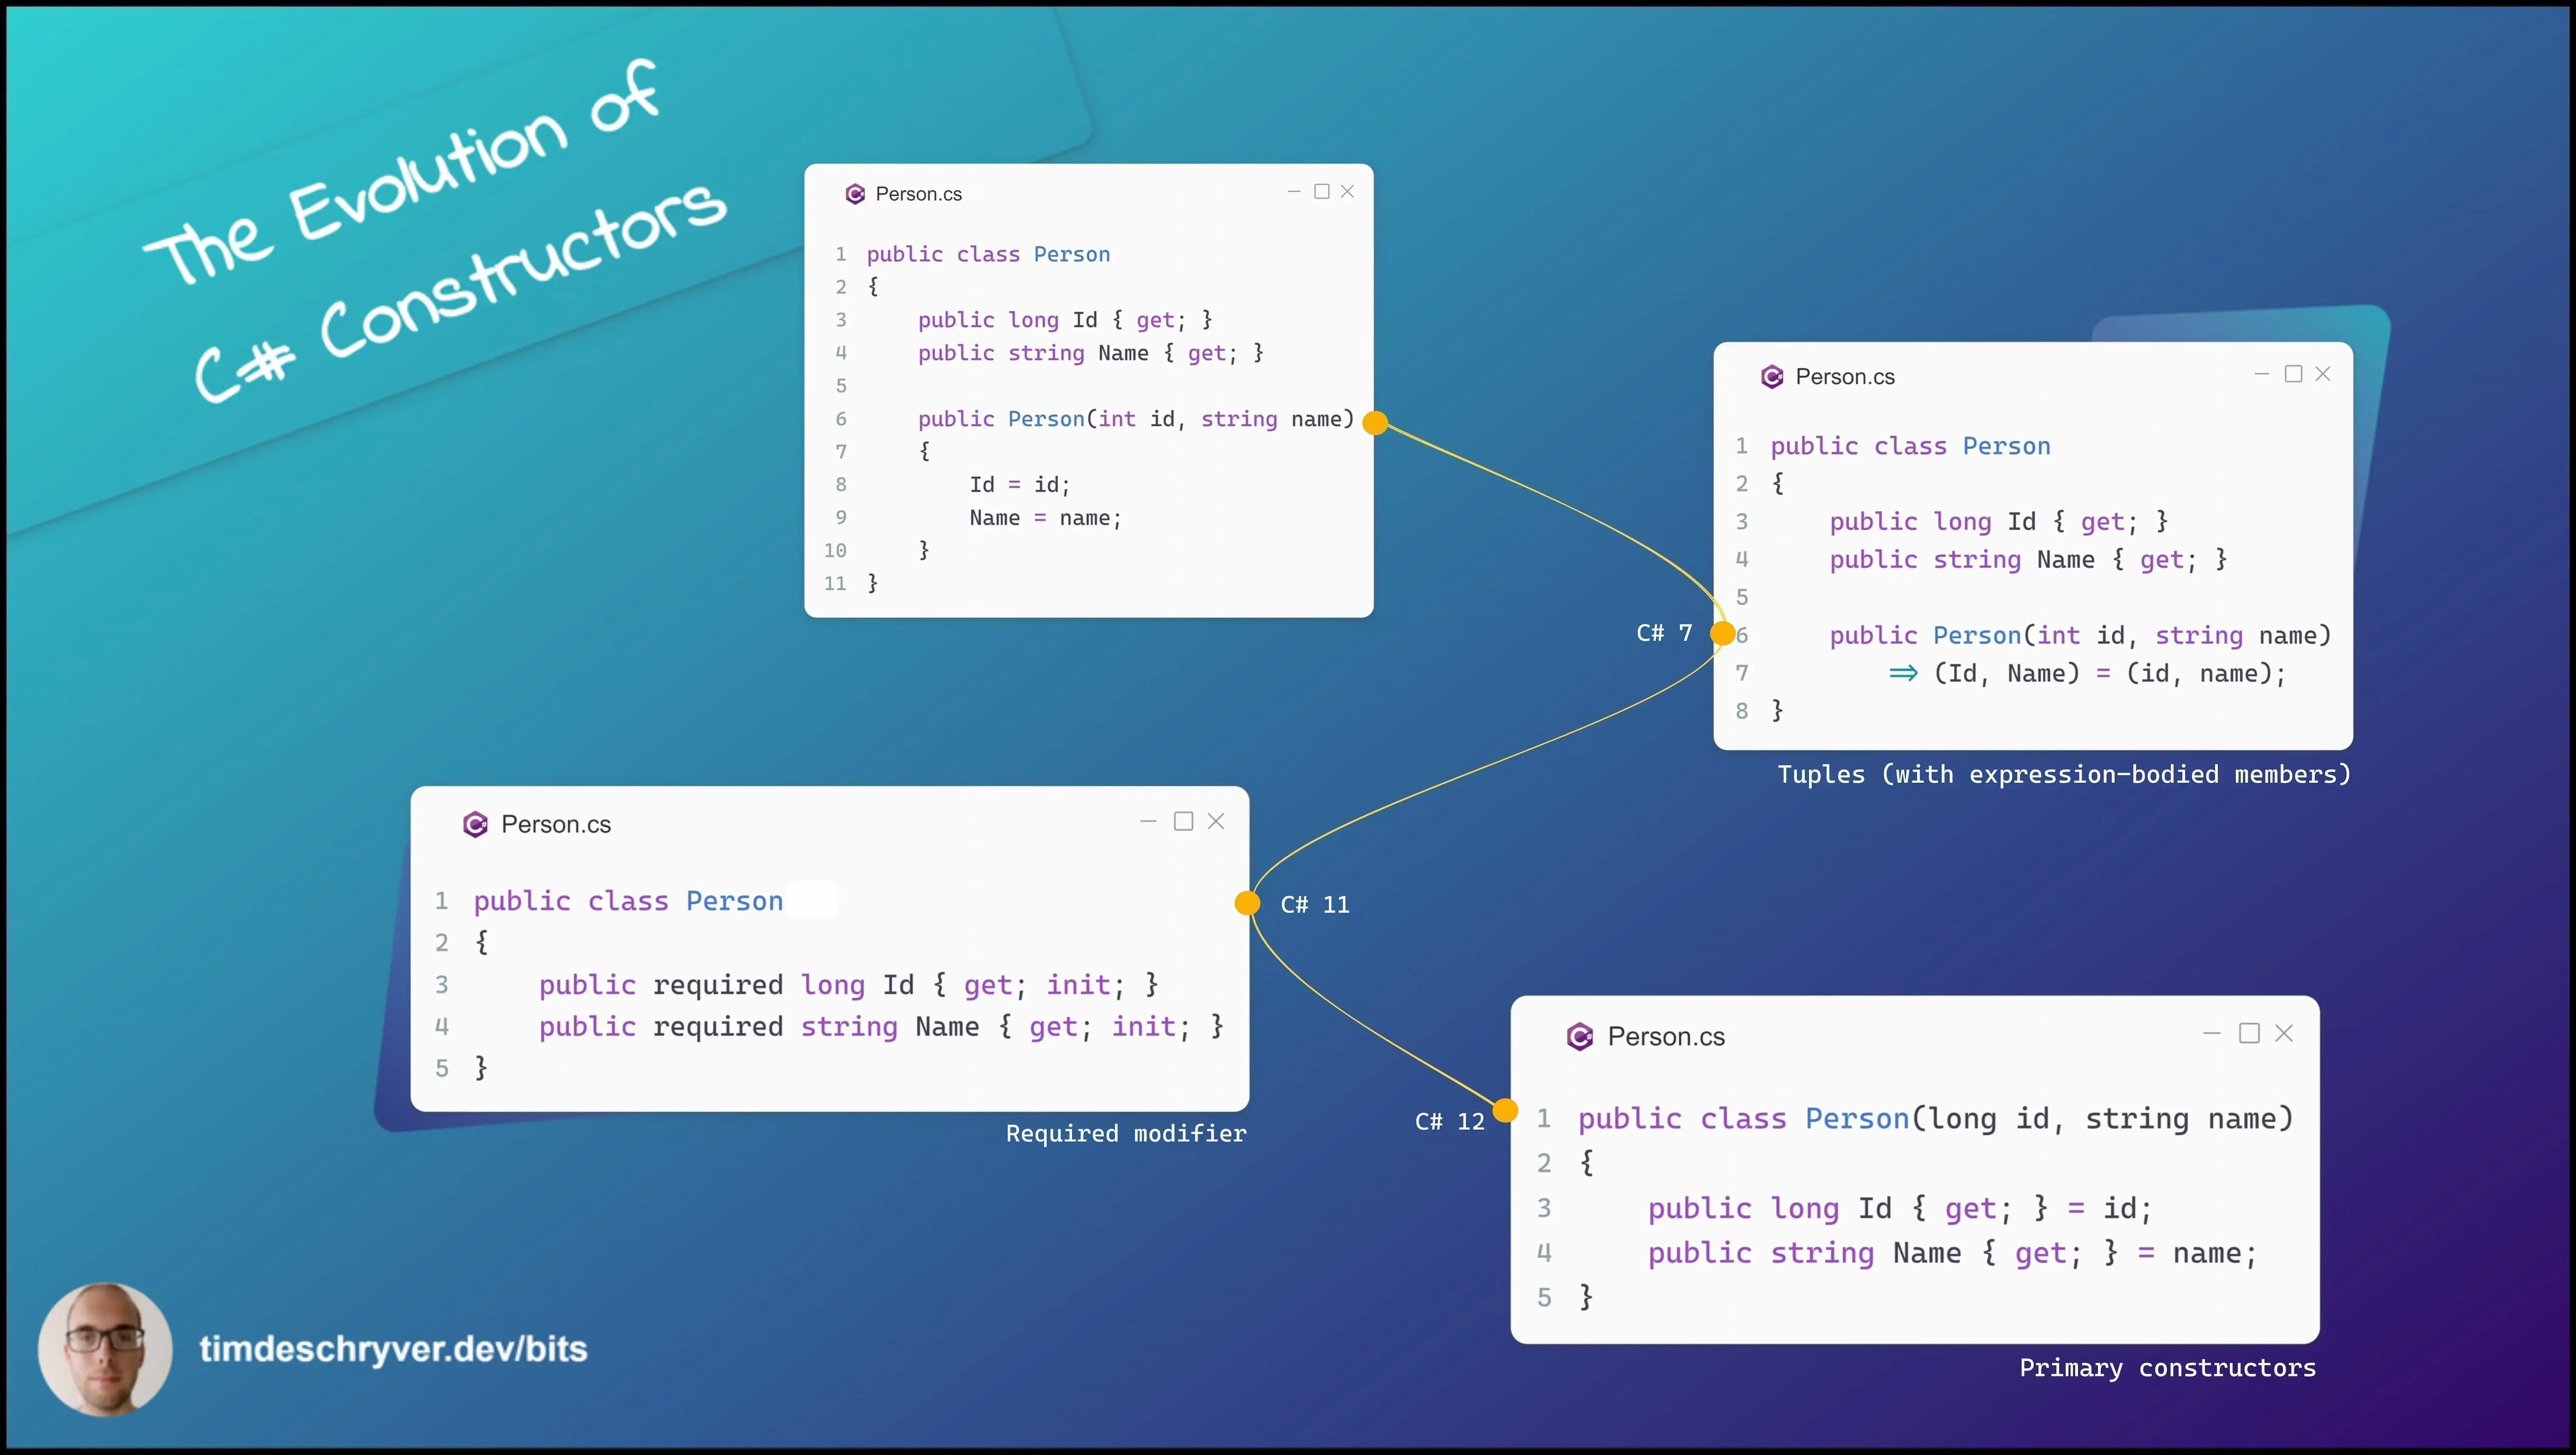
Task: Click 'public long Id { get; } = id;'
Action: pos(1899,1209)
